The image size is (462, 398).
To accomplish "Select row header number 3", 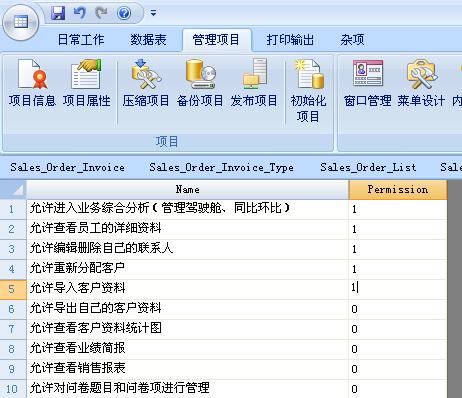I will (x=13, y=249).
